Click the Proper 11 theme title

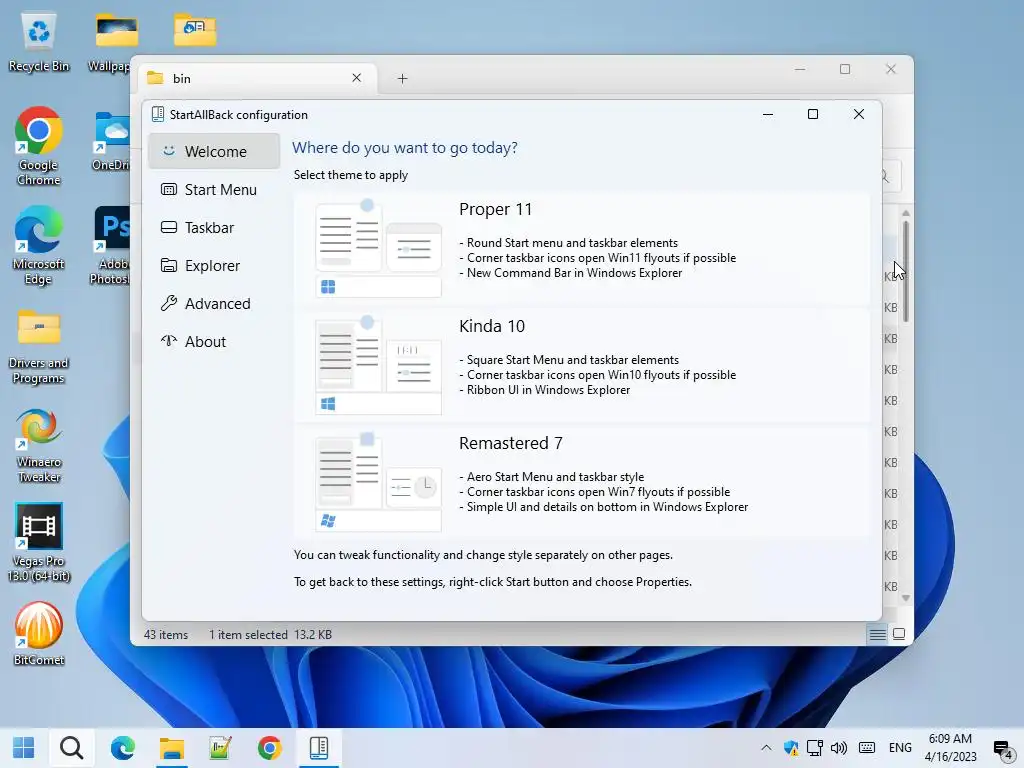[495, 209]
